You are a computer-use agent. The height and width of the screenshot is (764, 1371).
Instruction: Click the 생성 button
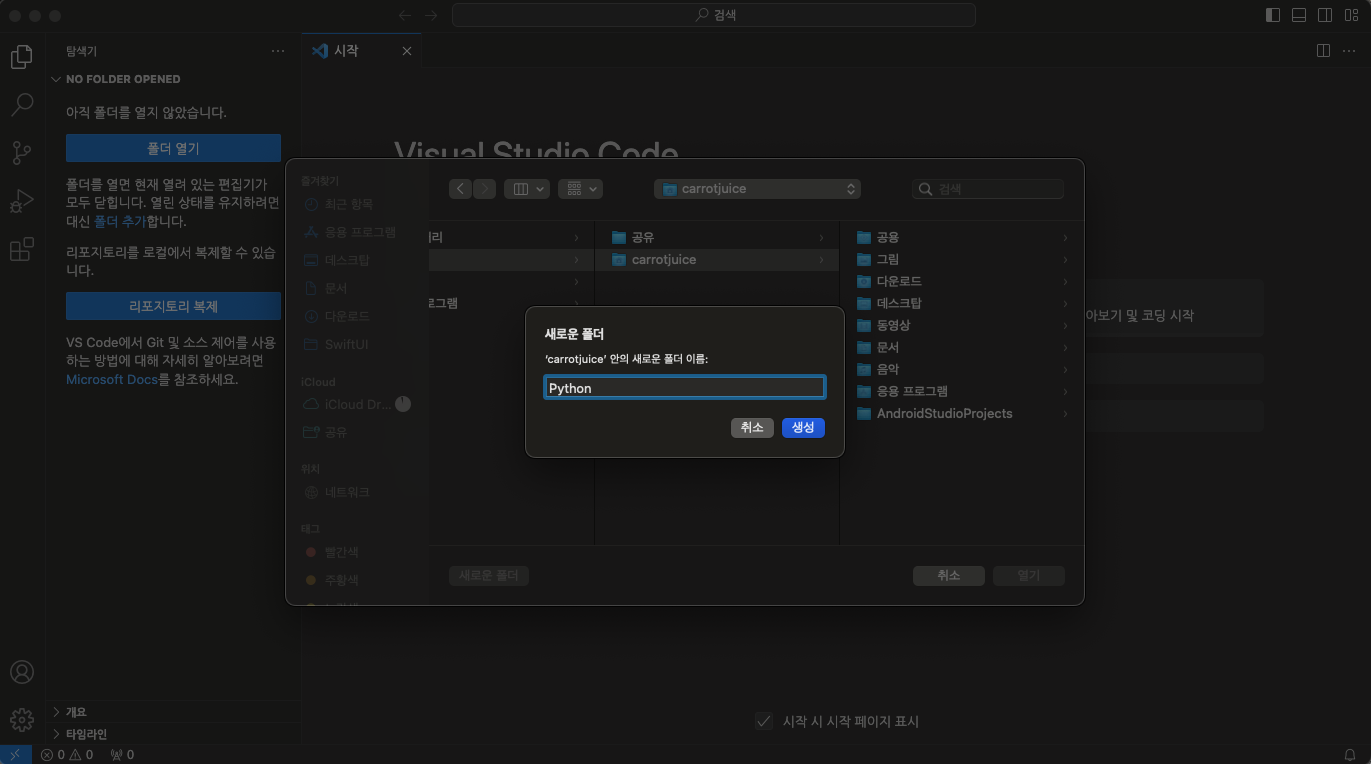click(x=803, y=427)
